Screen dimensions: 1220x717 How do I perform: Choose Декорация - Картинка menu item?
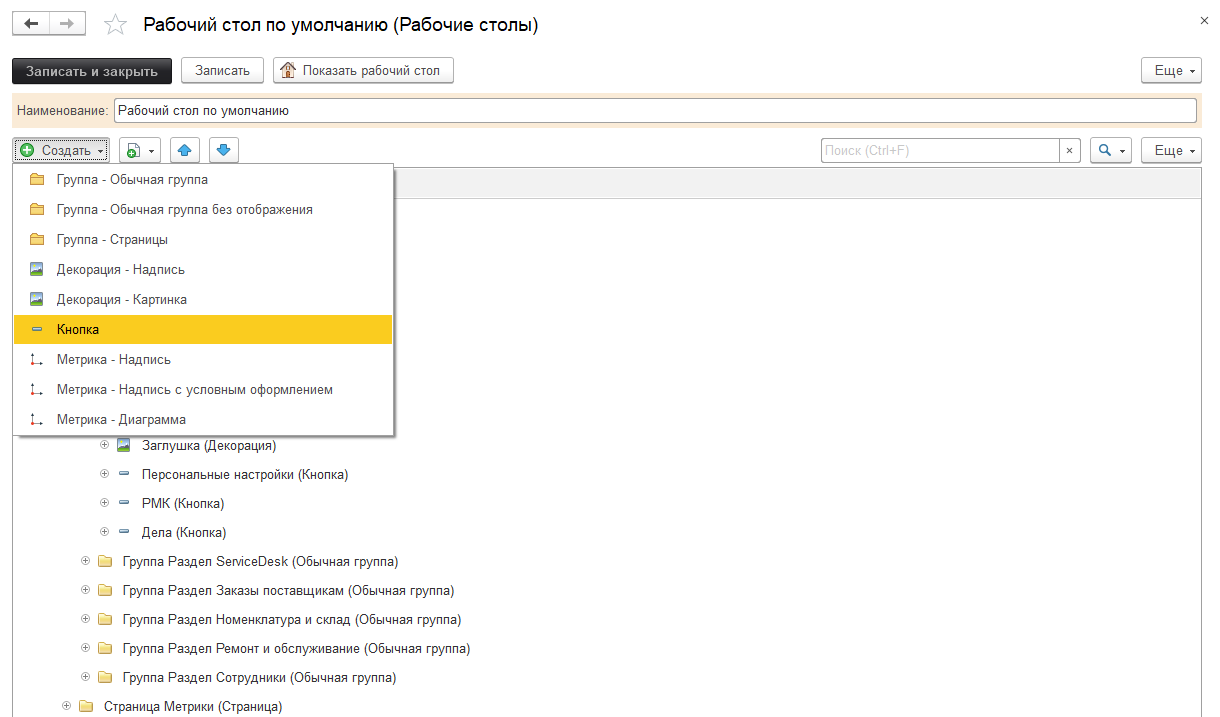point(121,299)
